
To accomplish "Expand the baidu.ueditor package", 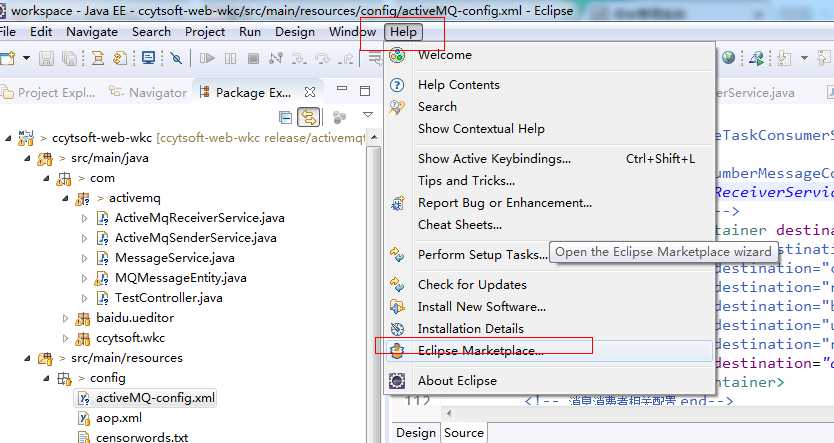I will (x=65, y=318).
